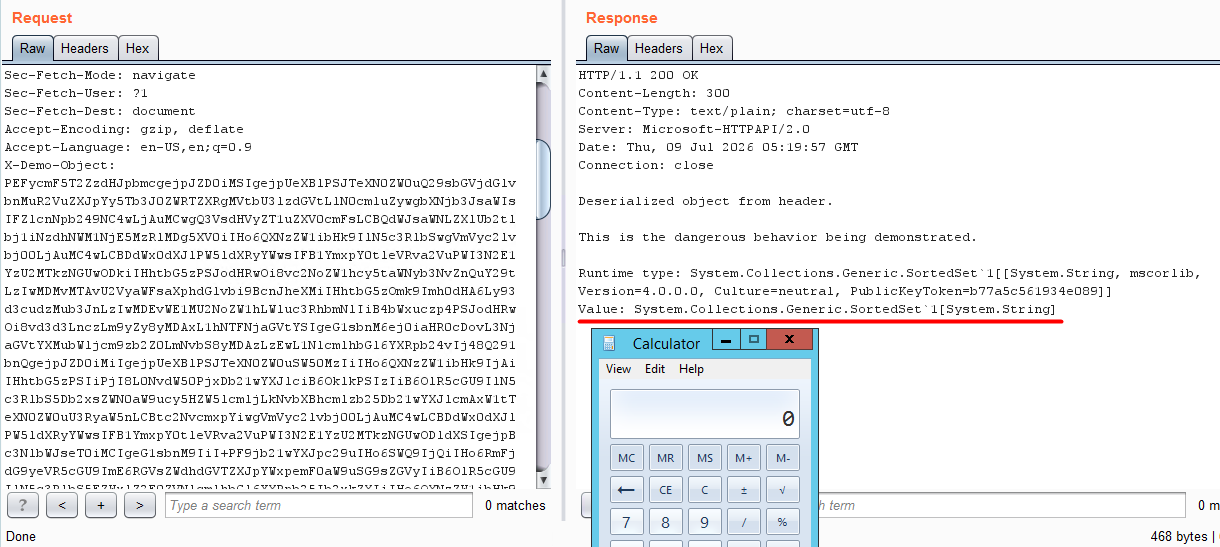Click Calculator MC memory clear button
1220x547 pixels.
[x=627, y=458]
